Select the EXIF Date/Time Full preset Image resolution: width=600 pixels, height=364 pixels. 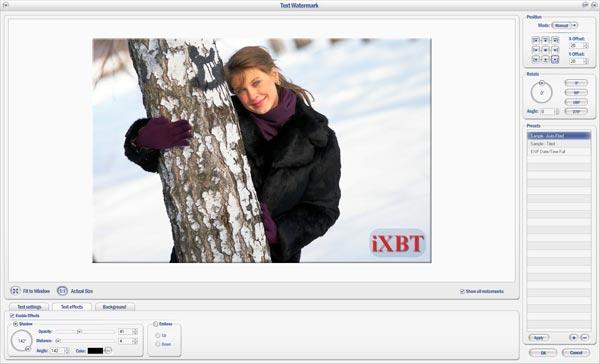(559, 152)
